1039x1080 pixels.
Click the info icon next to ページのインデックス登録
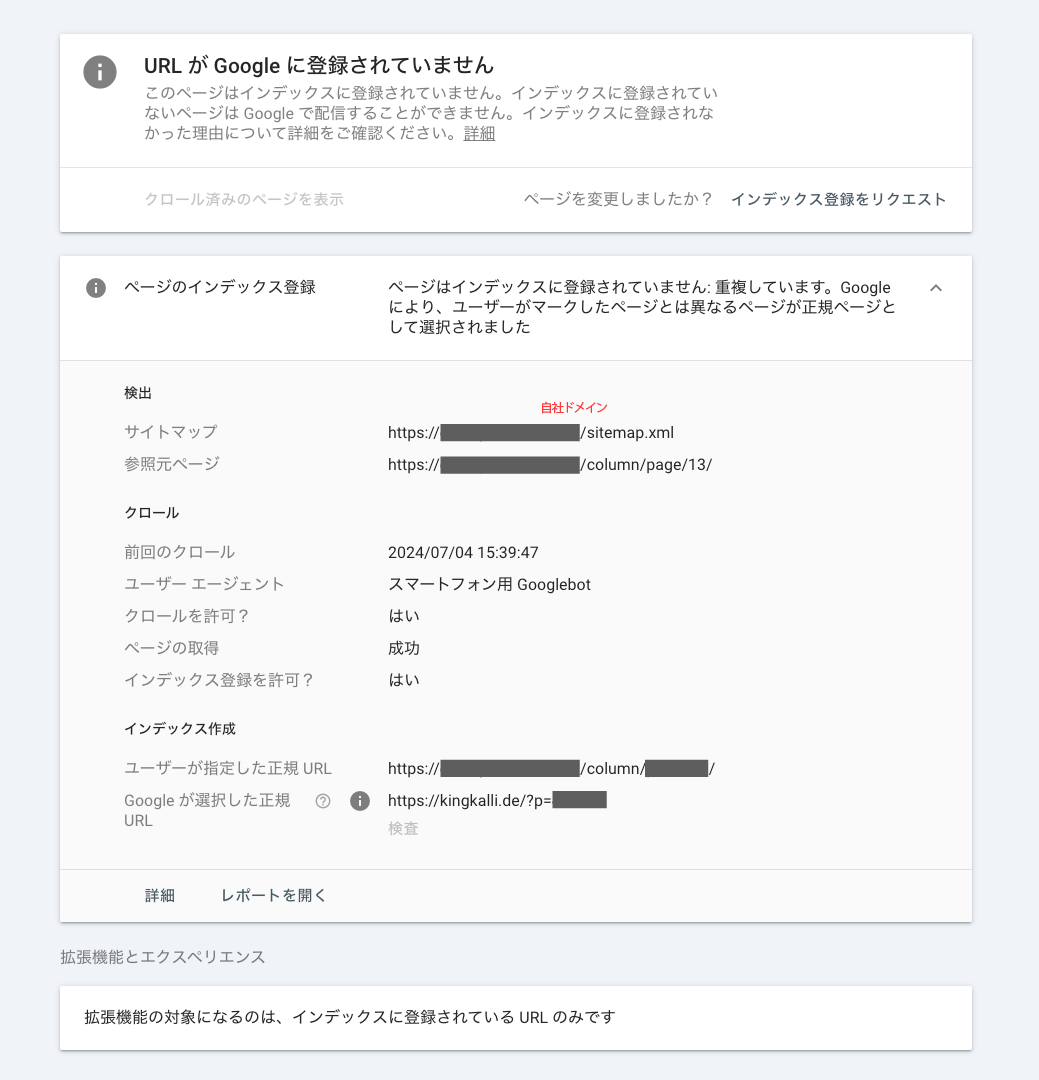[x=95, y=288]
